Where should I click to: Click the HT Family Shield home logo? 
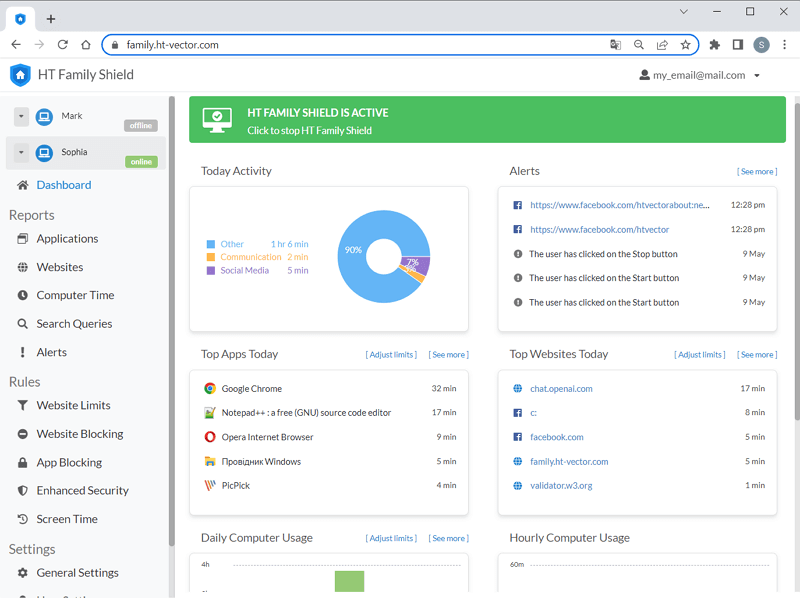pyautogui.click(x=20, y=75)
